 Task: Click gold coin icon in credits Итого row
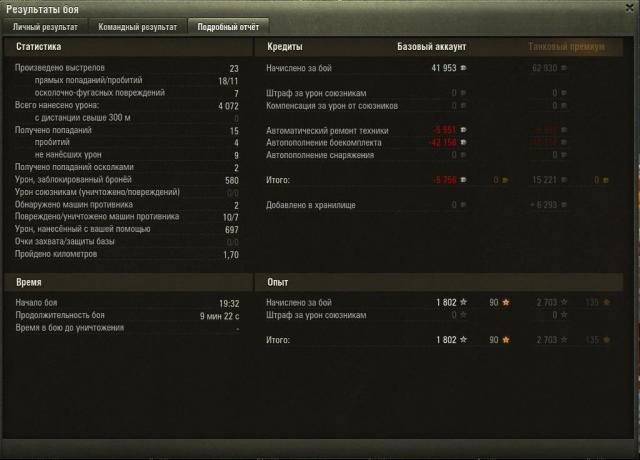(505, 180)
